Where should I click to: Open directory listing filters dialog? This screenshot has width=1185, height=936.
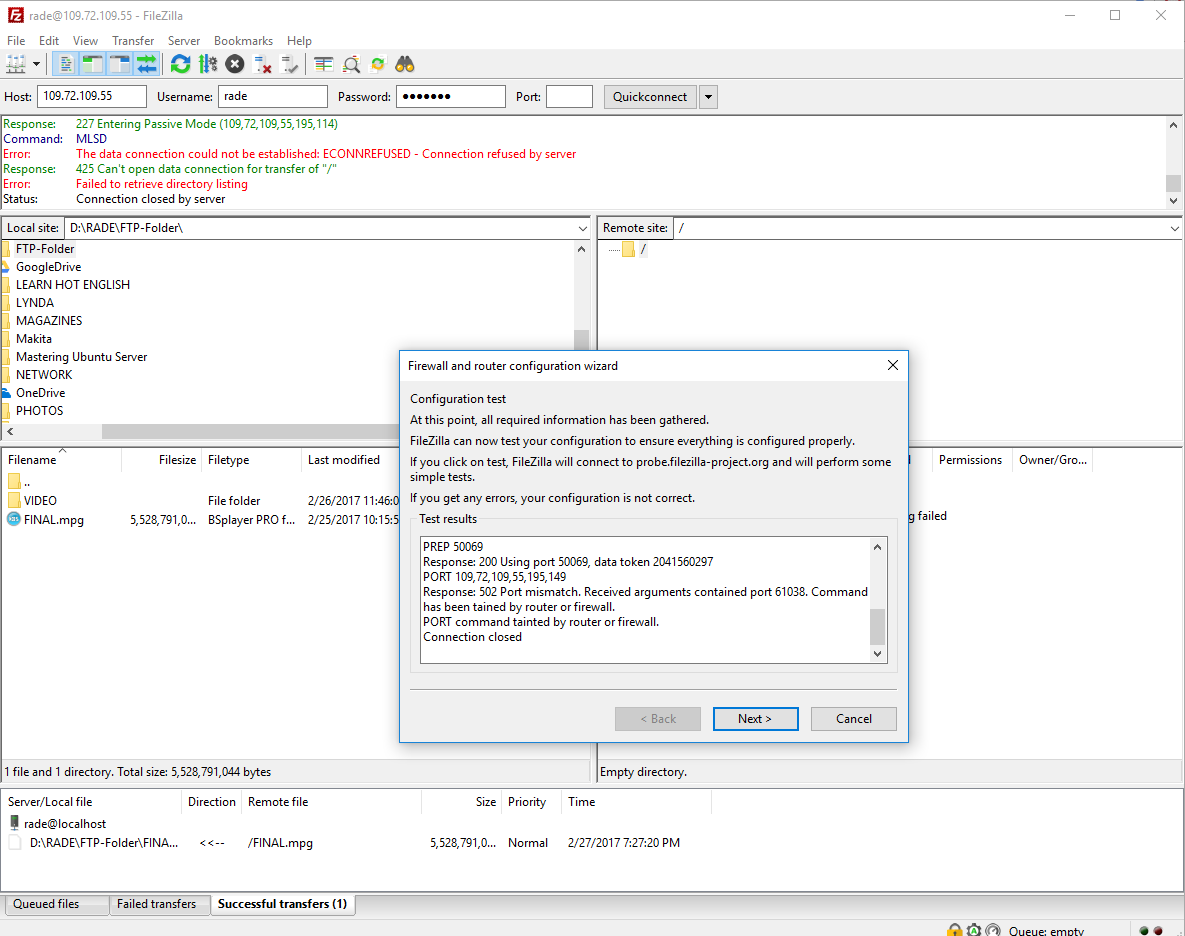pos(323,64)
